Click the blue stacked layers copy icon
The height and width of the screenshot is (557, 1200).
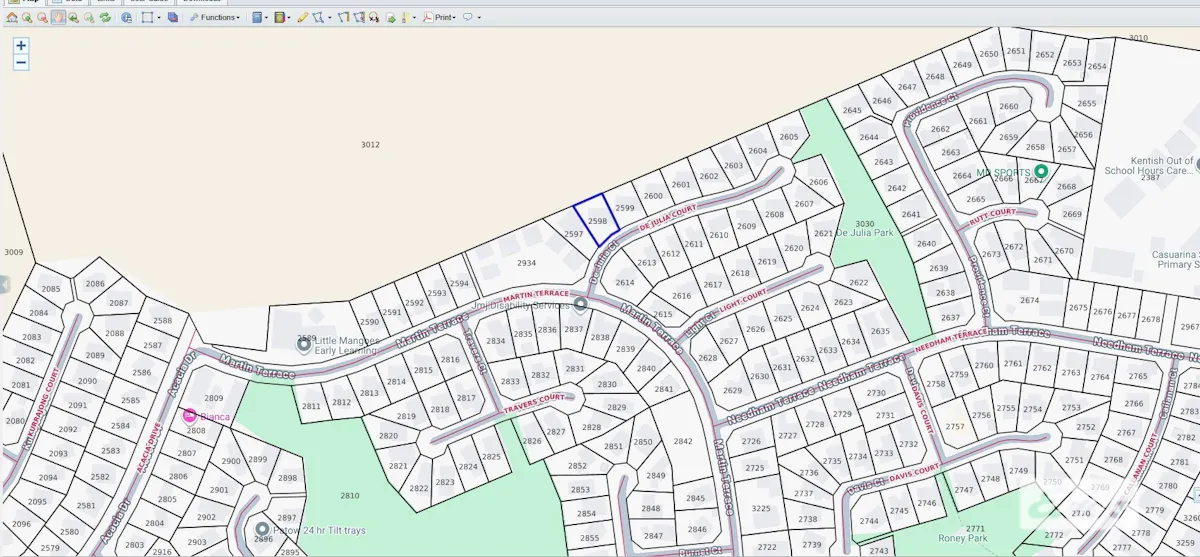(x=173, y=17)
